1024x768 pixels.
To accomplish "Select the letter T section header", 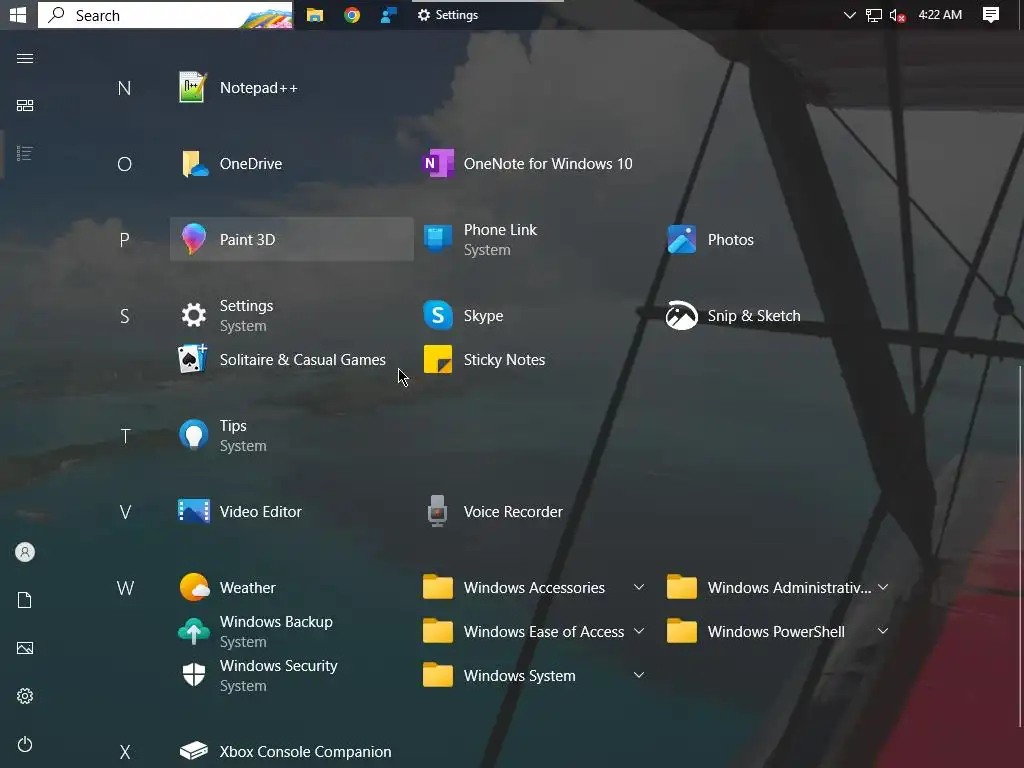I will [x=125, y=436].
